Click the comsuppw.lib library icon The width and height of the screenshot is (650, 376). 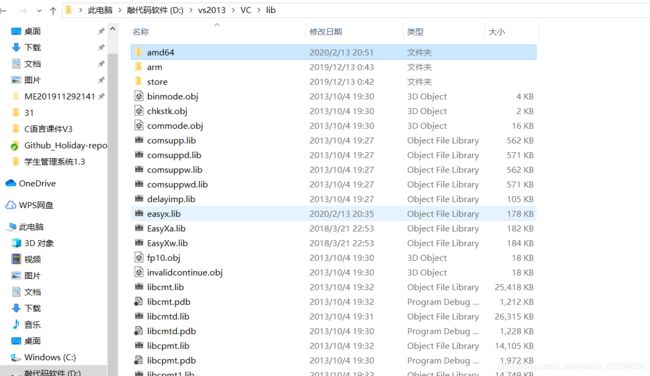pyautogui.click(x=139, y=170)
